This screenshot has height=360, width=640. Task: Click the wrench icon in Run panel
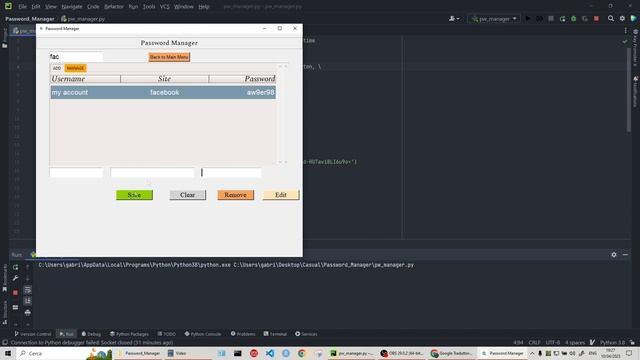click(16, 278)
